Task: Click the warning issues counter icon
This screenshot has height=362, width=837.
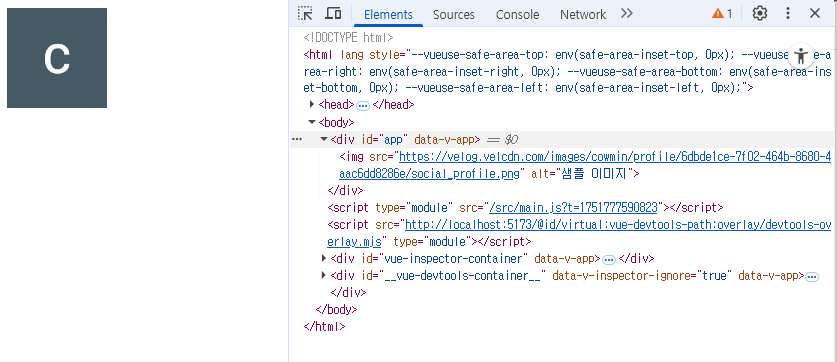Action: (722, 14)
